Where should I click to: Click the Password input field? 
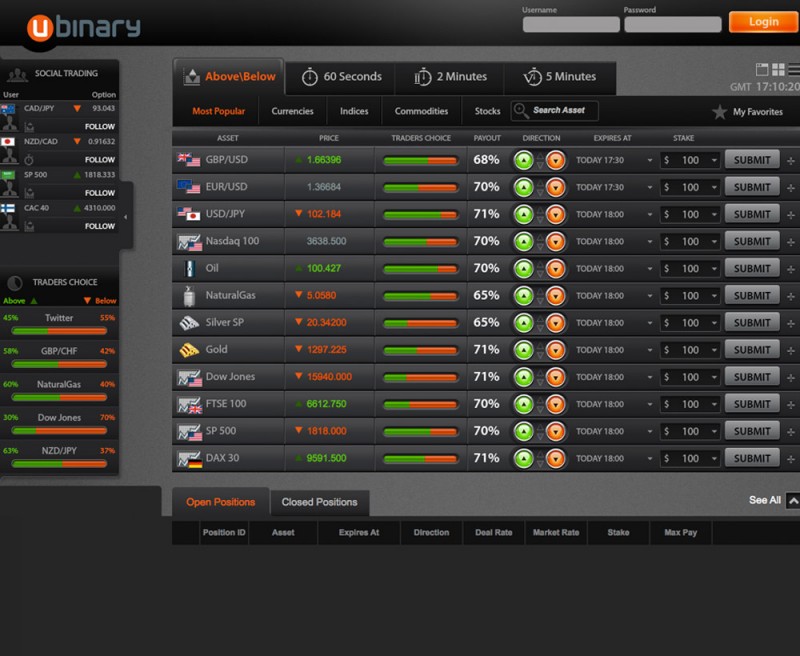672,24
